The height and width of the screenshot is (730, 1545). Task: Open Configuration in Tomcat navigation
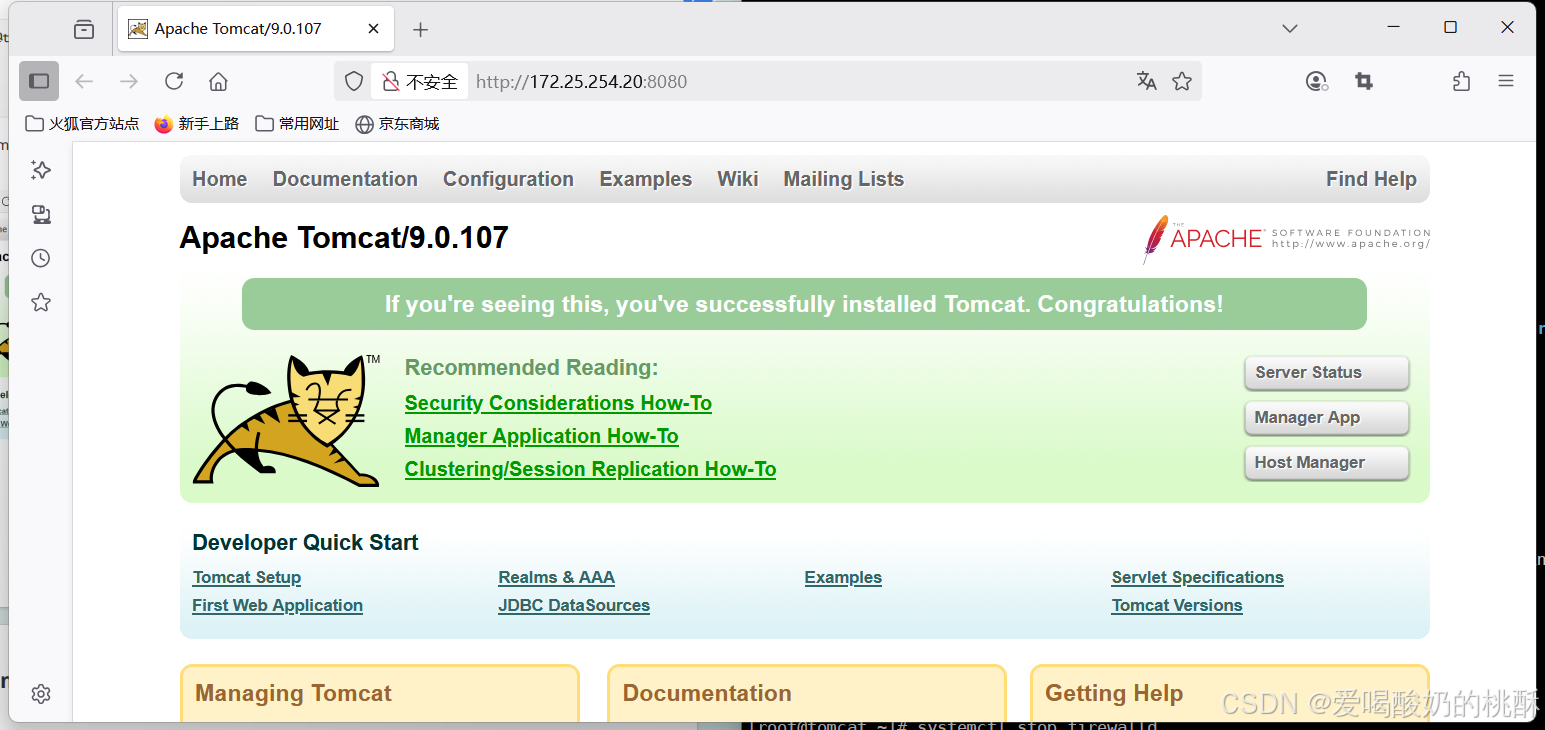click(x=508, y=179)
